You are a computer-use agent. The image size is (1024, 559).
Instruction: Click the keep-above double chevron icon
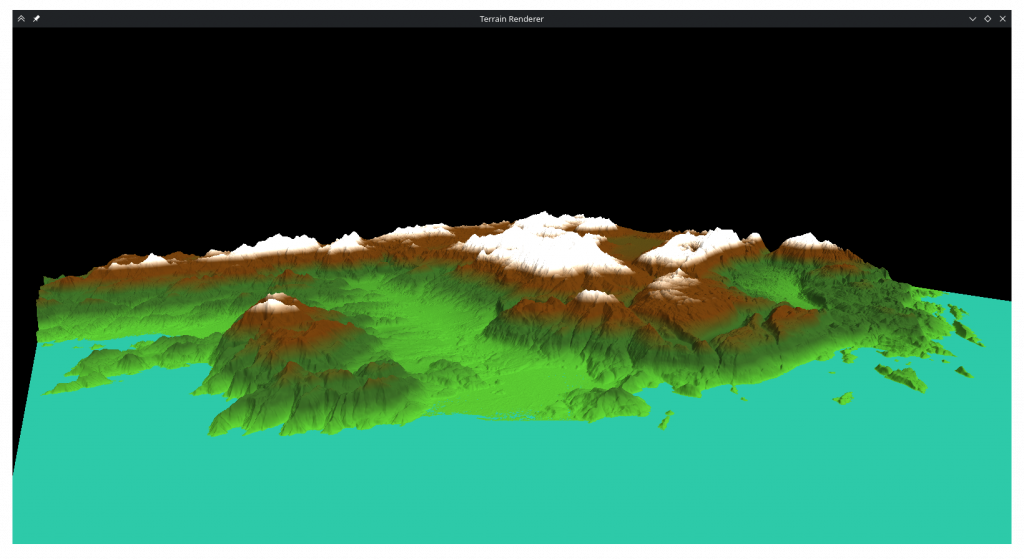[x=21, y=18]
